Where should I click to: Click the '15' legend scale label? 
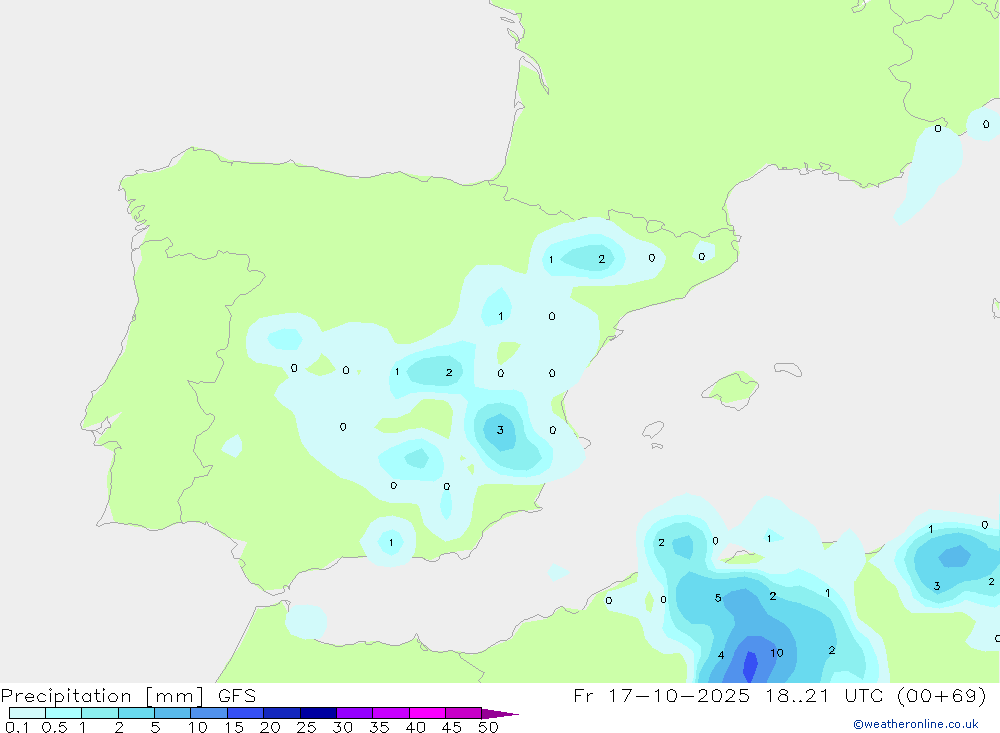click(x=233, y=727)
